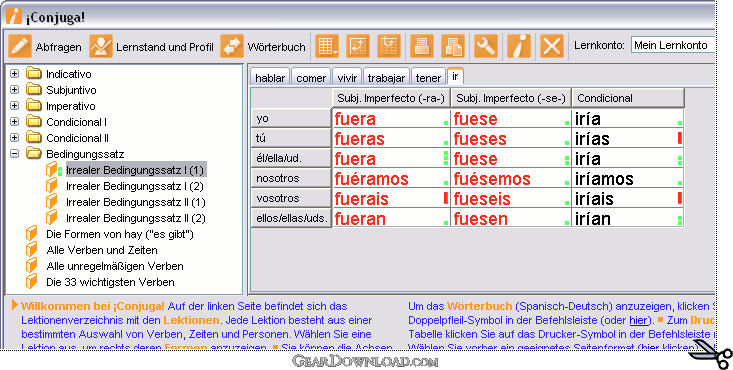
Task: Click the Abfragen pencil icon
Action: (20, 46)
